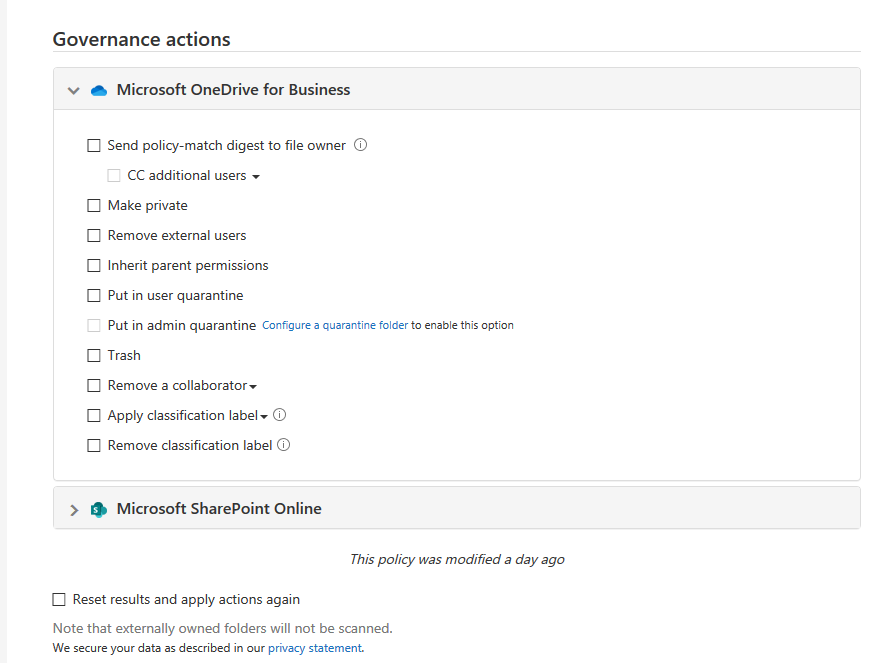Viewport: 882px width, 663px height.
Task: Open the Apply classification label dropdown arrow
Action: click(x=264, y=417)
